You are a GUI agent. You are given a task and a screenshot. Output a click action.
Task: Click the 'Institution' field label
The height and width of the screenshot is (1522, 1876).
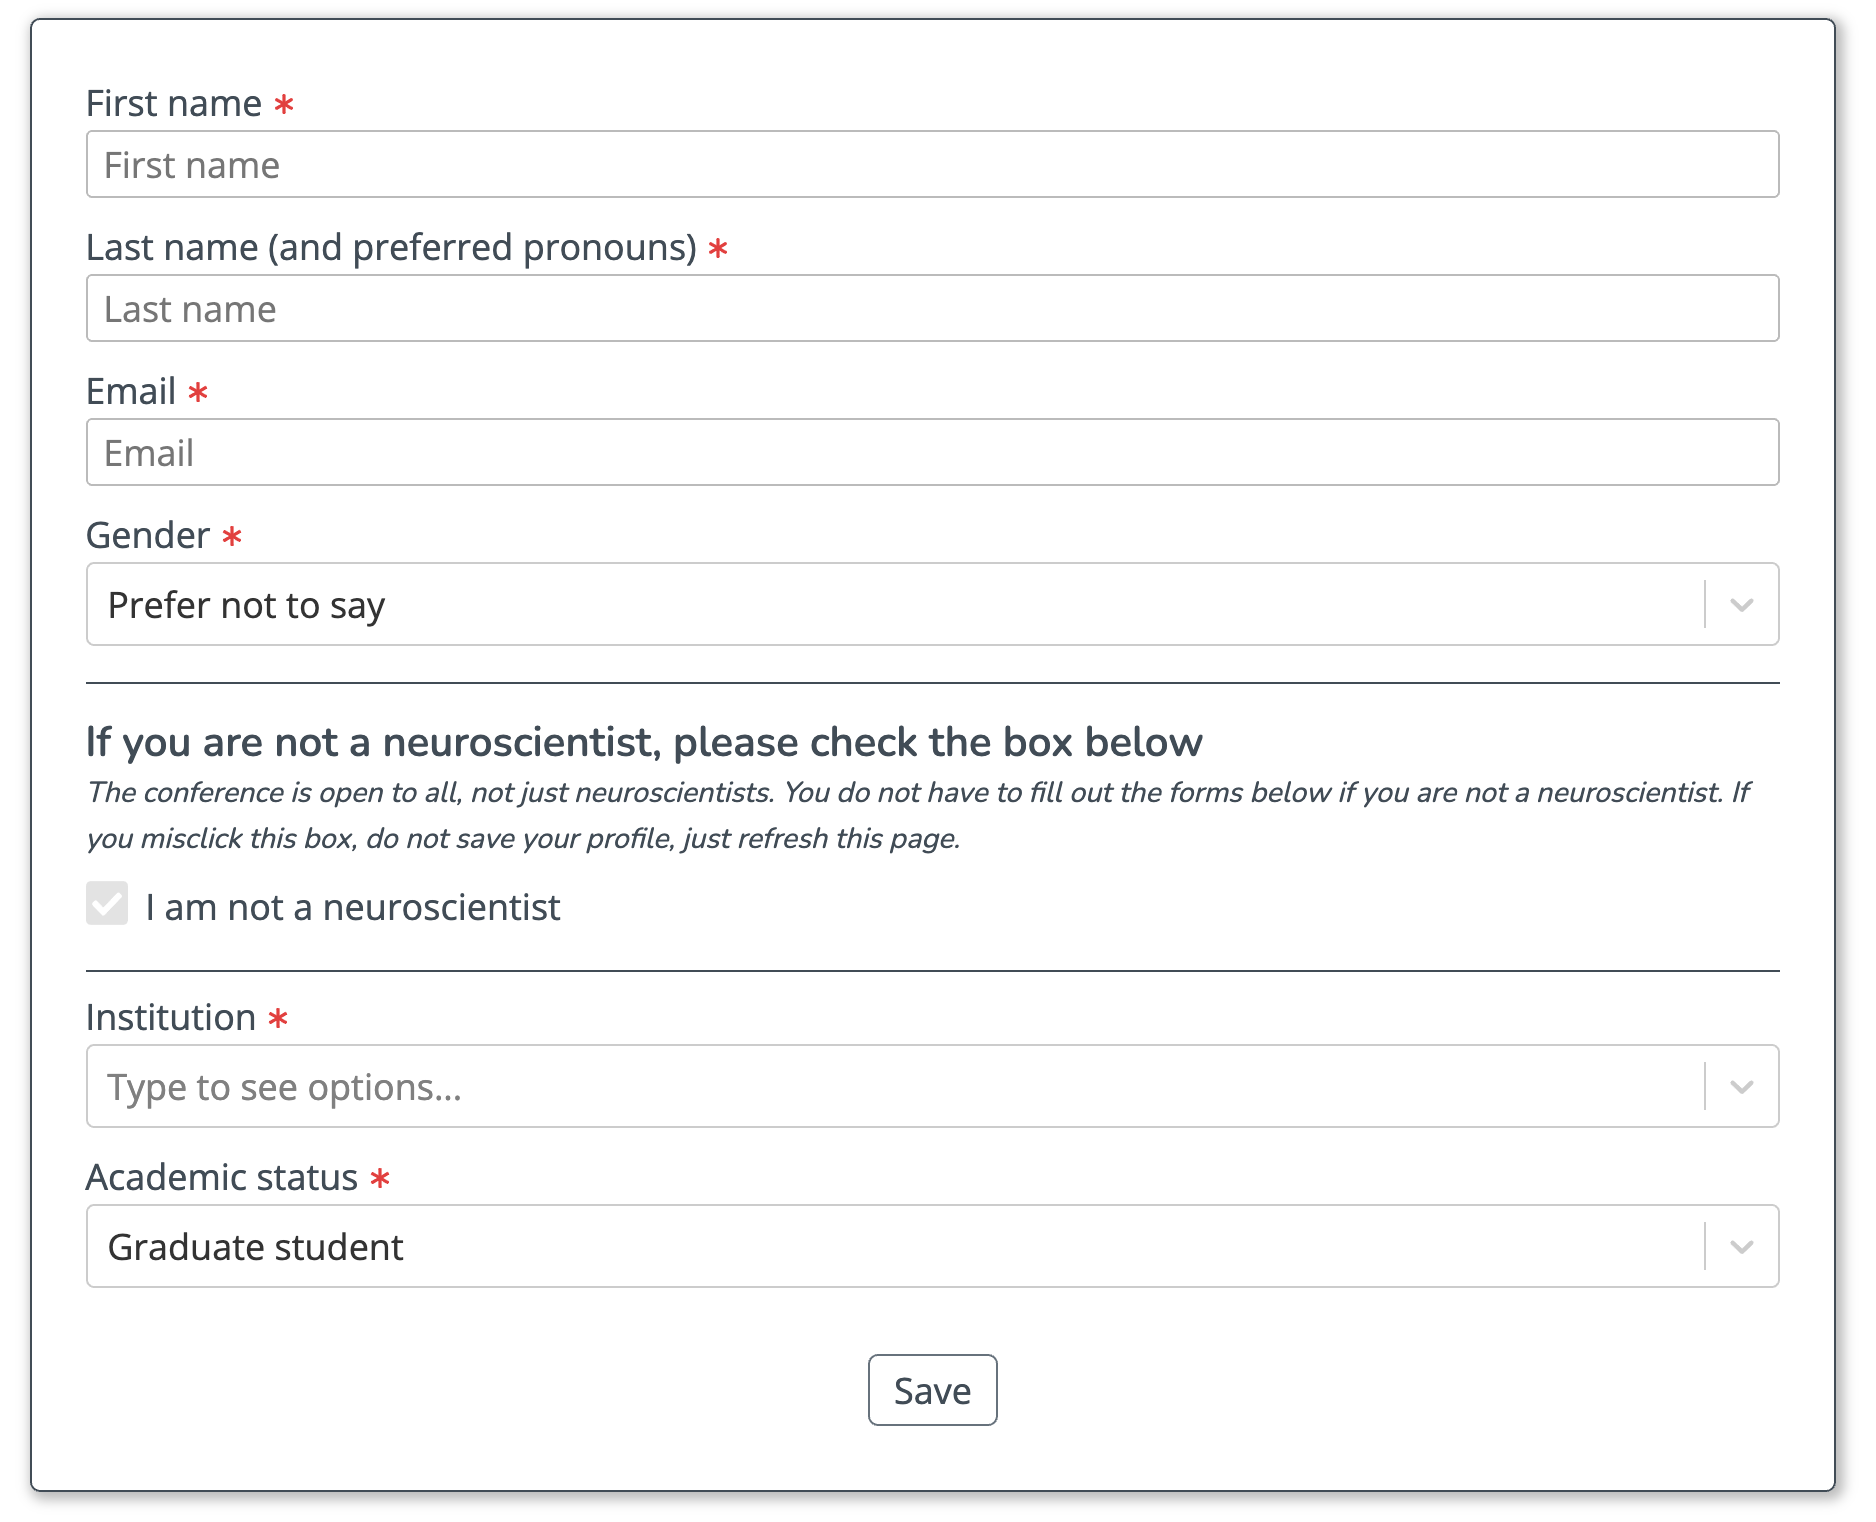point(171,1018)
